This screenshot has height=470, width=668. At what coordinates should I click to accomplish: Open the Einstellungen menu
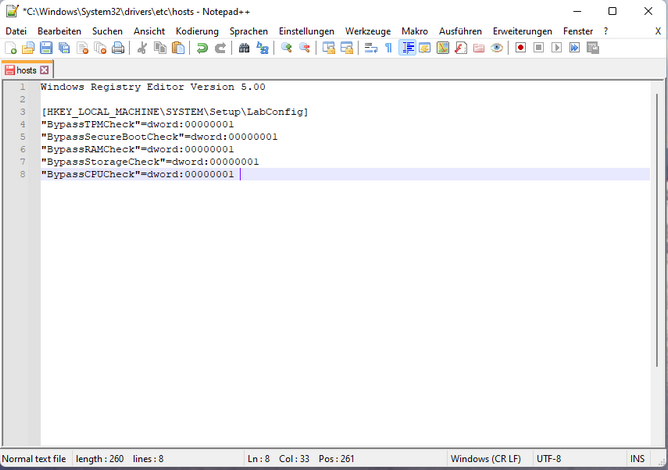click(307, 31)
